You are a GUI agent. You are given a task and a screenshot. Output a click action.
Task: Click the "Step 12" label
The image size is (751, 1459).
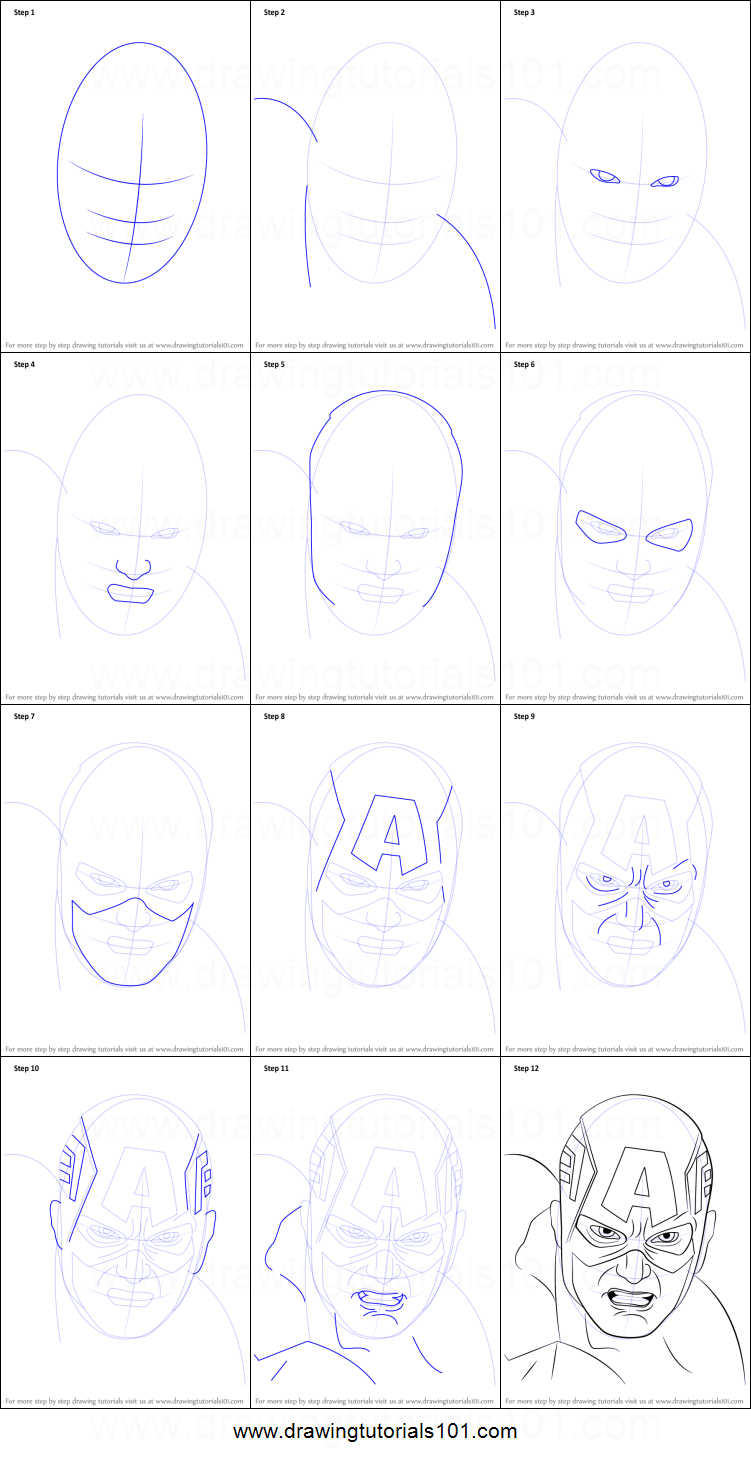pos(527,1069)
